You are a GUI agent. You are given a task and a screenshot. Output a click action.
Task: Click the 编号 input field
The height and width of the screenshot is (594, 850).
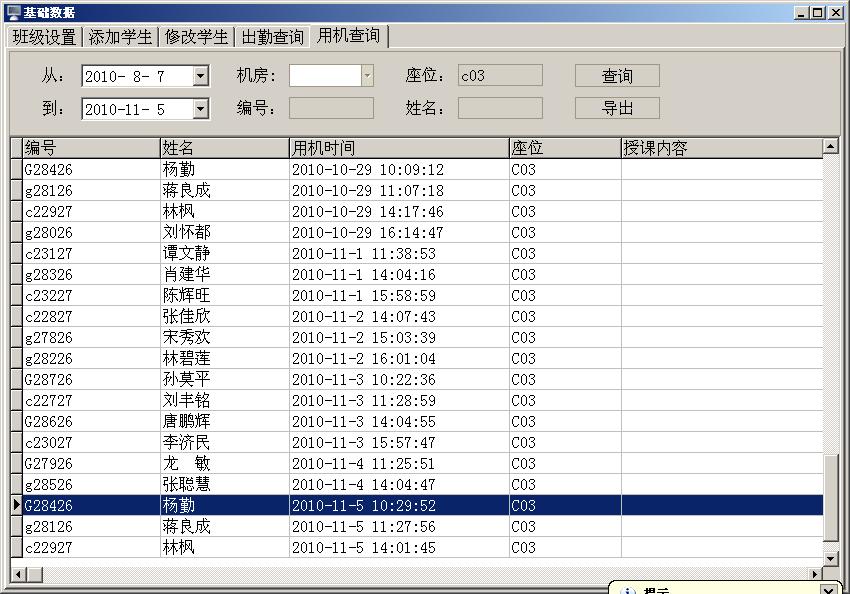331,108
